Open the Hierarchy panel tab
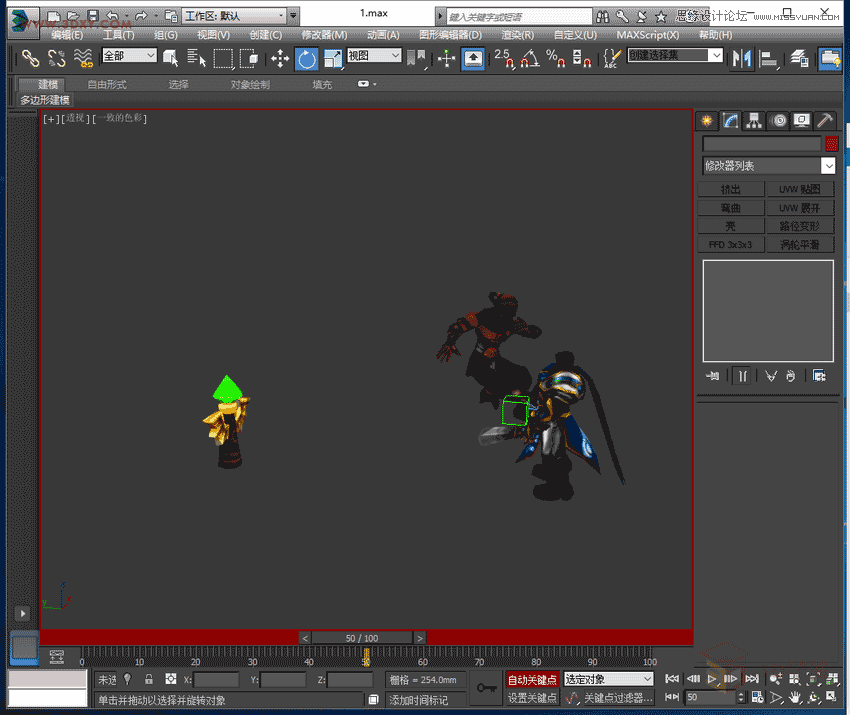 pos(755,121)
